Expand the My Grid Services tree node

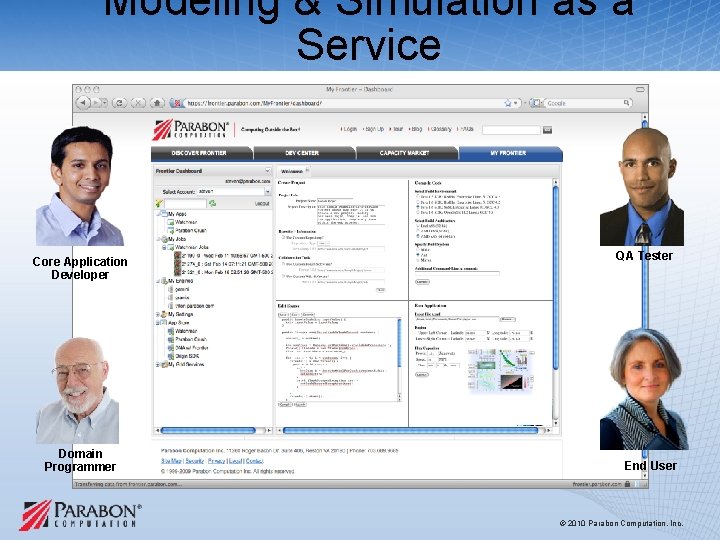158,364
